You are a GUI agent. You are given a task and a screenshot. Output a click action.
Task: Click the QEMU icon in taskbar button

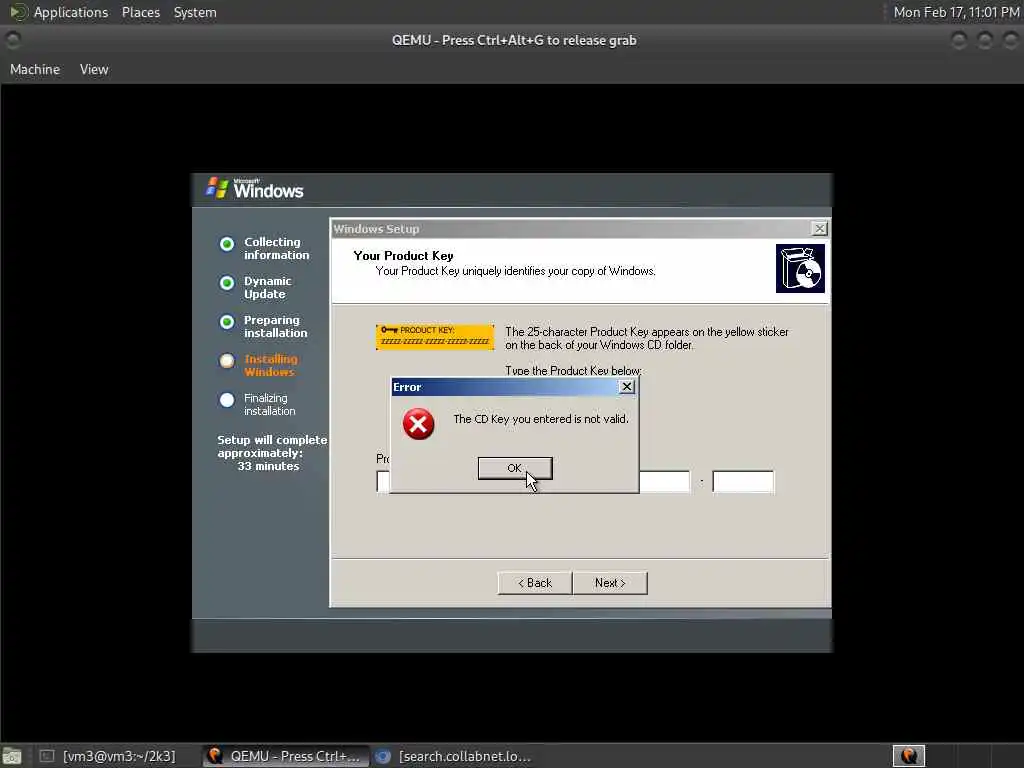[x=214, y=756]
